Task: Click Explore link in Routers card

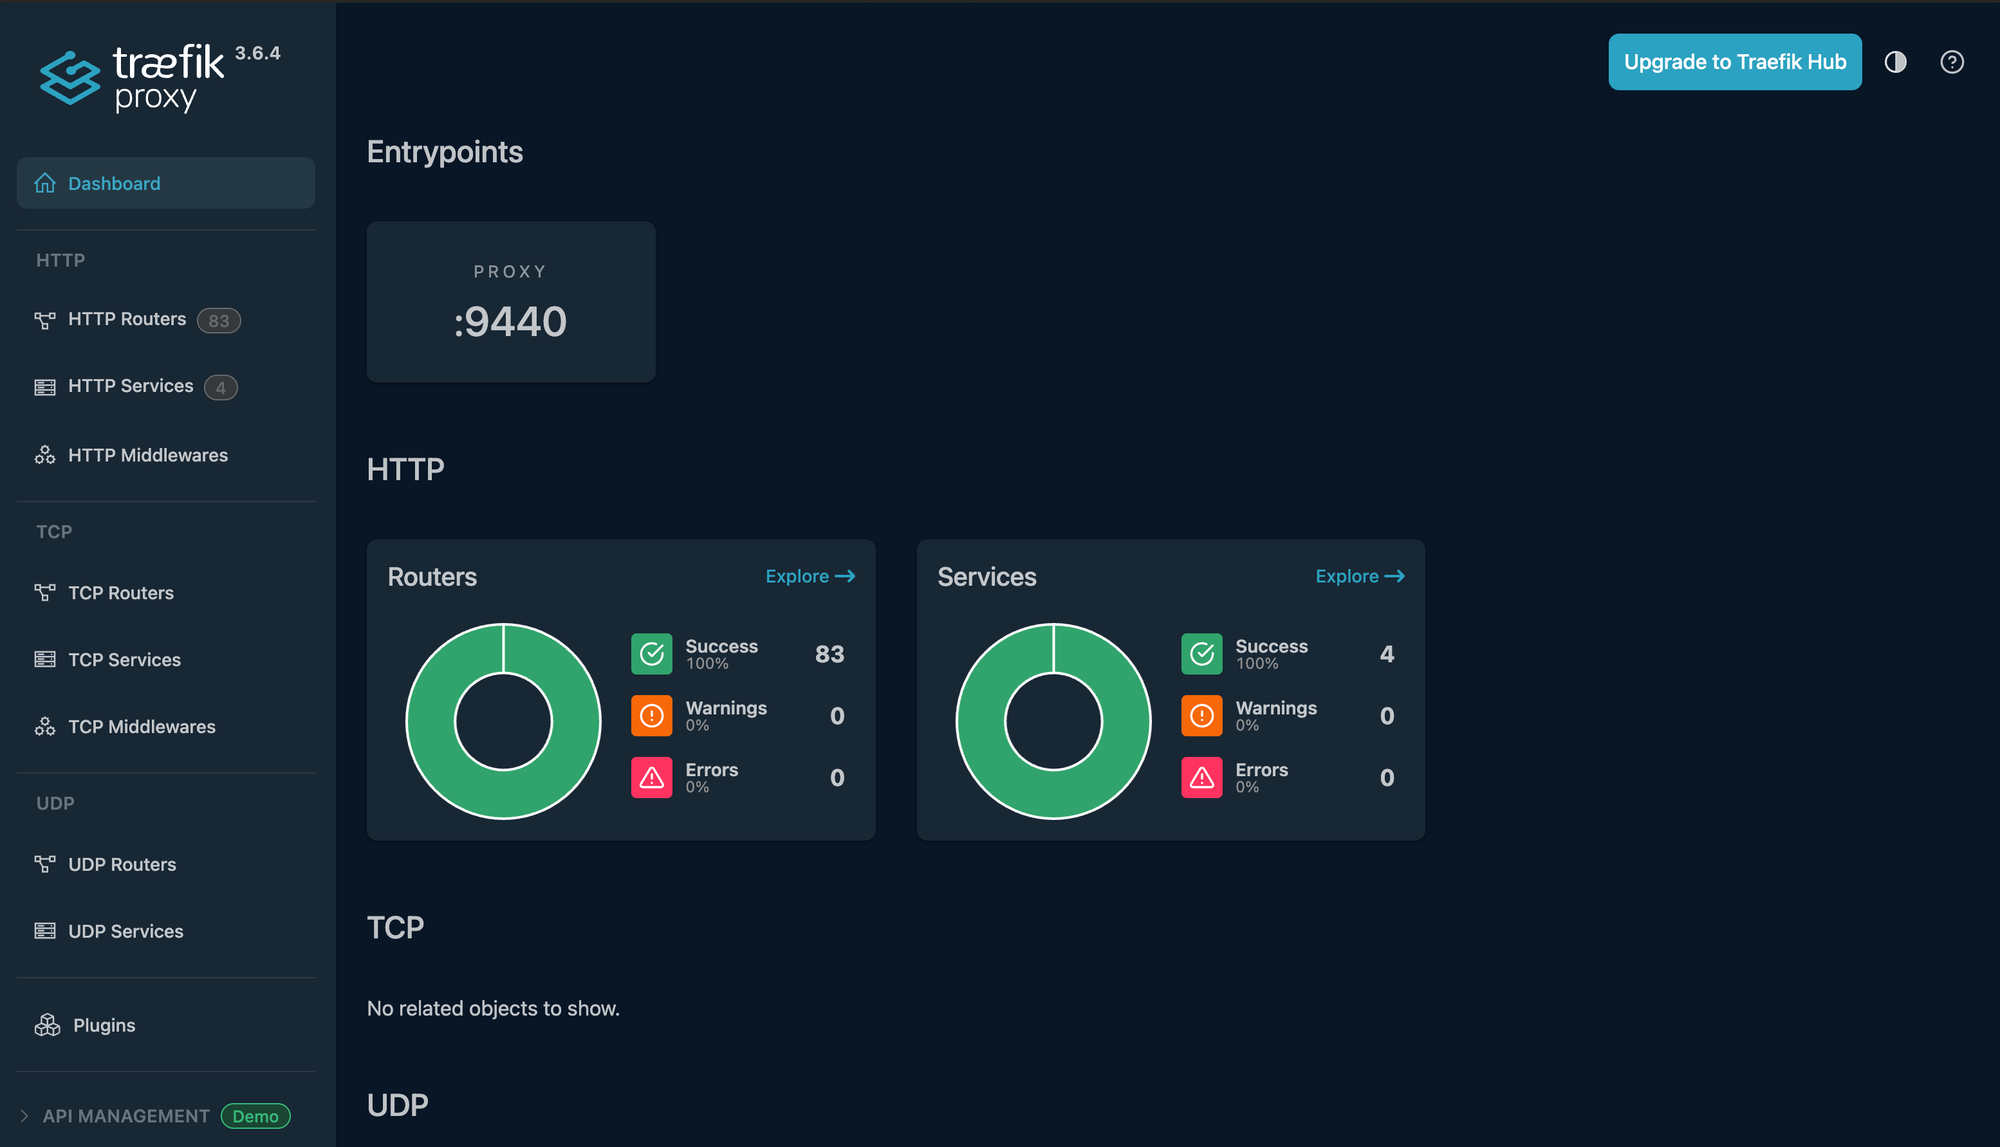Action: (x=809, y=576)
